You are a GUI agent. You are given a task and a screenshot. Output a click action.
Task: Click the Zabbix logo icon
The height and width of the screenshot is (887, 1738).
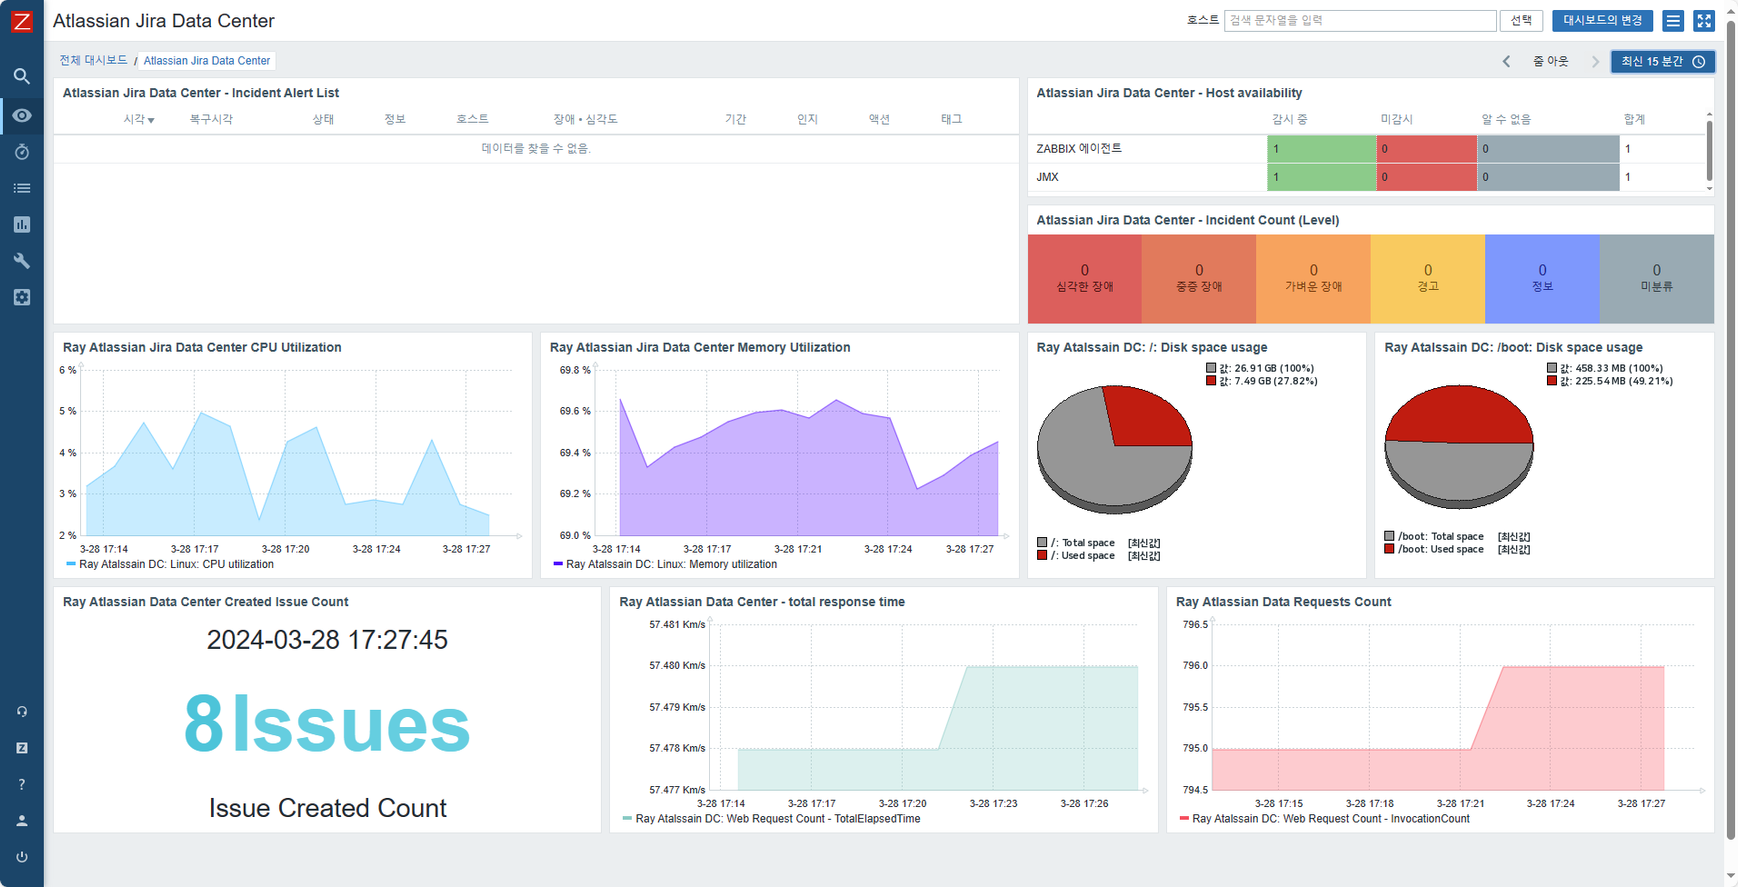pos(22,21)
